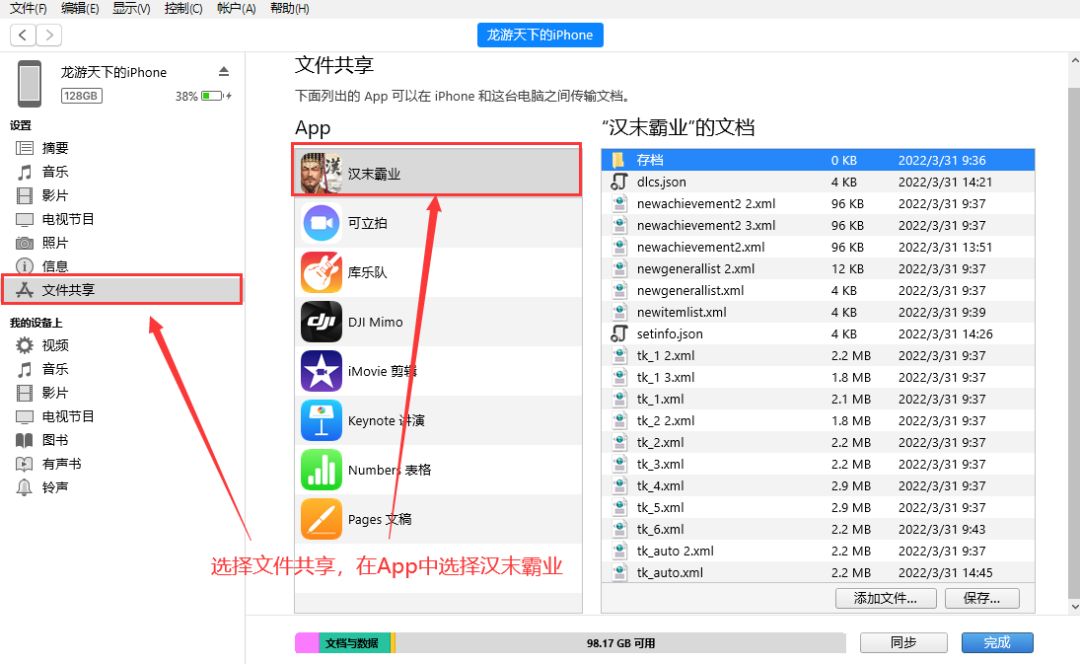
Task: Select setinfo.json file
Action: click(818, 333)
